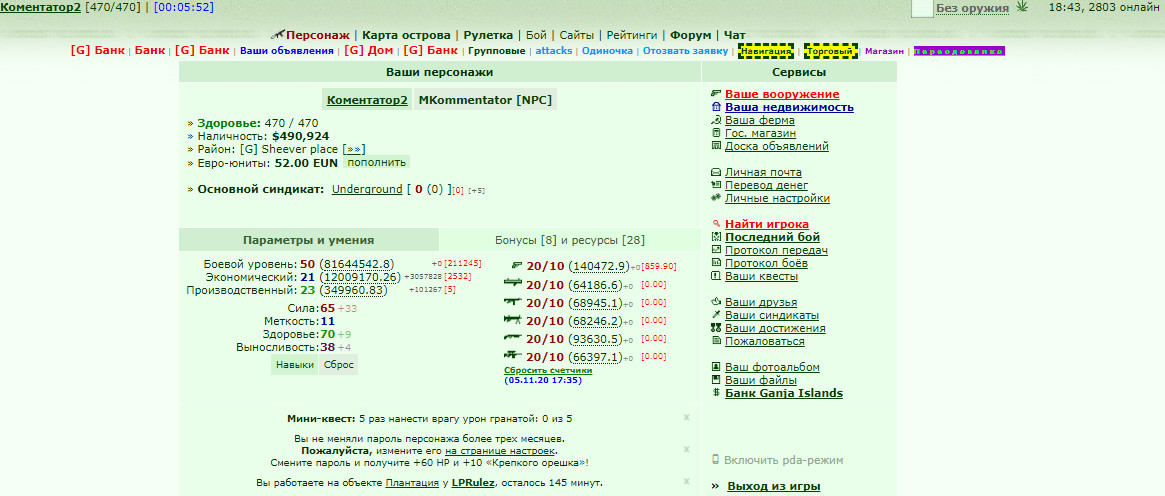Click the weapon icon beside 68246.2
This screenshot has width=1165, height=496.
point(514,319)
